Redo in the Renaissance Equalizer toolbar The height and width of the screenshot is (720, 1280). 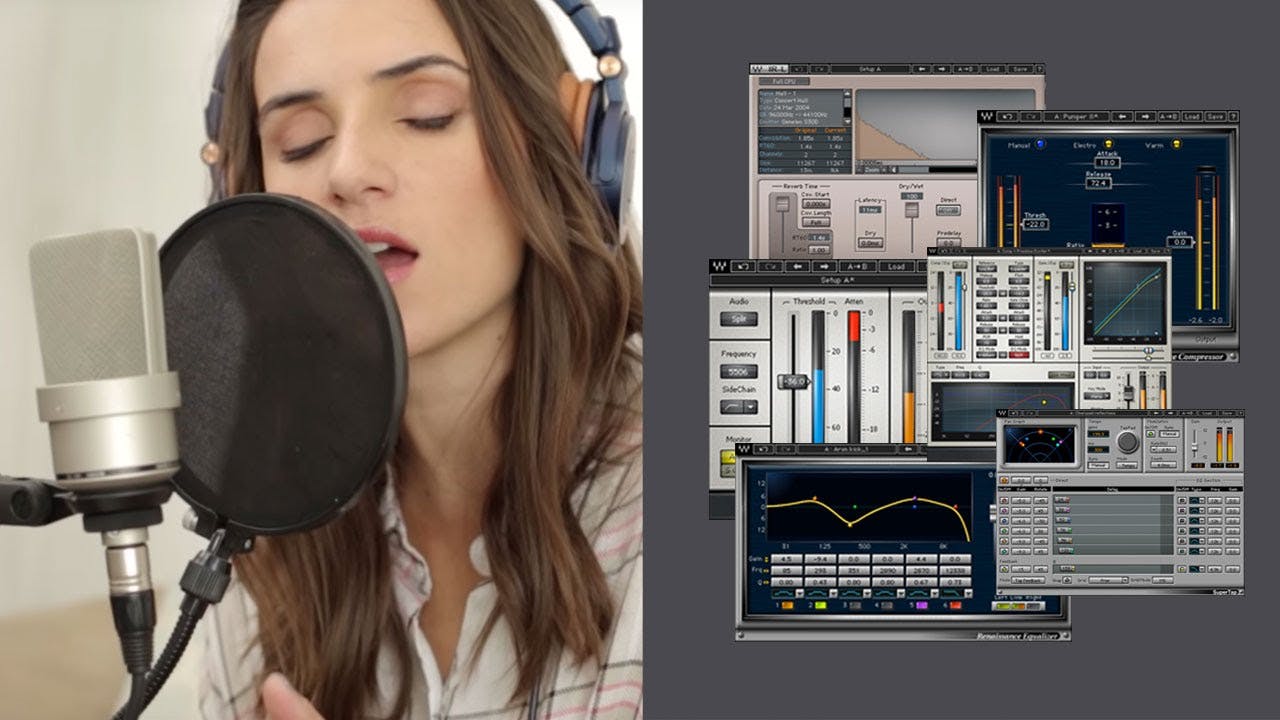(x=785, y=449)
